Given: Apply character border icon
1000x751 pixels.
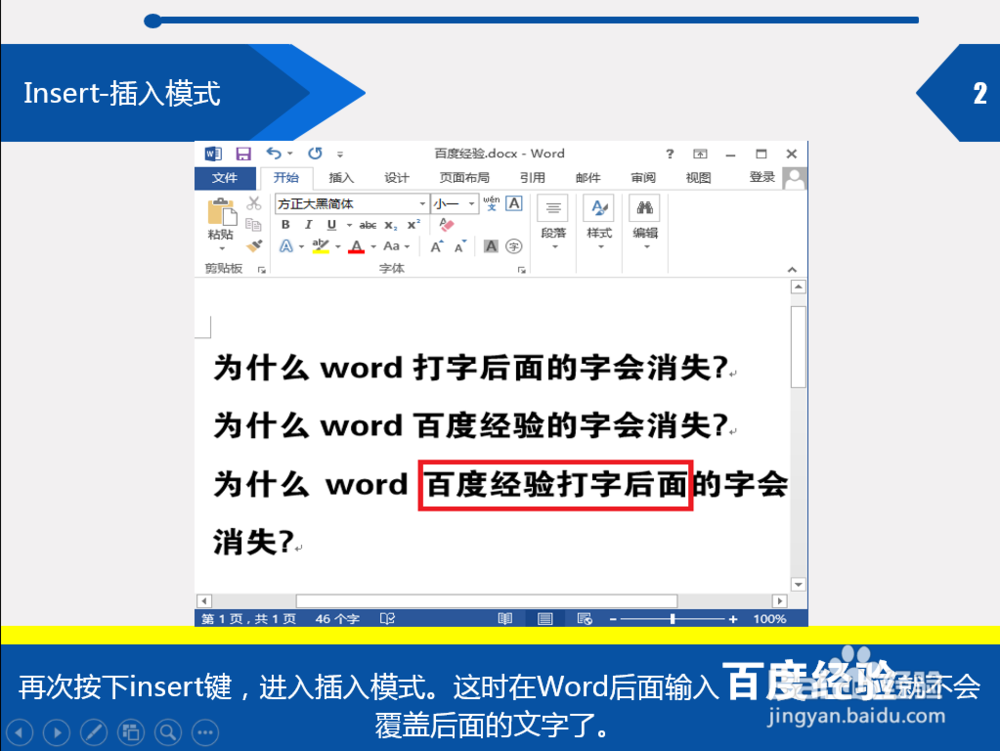Looking at the screenshot, I should pyautogui.click(x=514, y=203).
